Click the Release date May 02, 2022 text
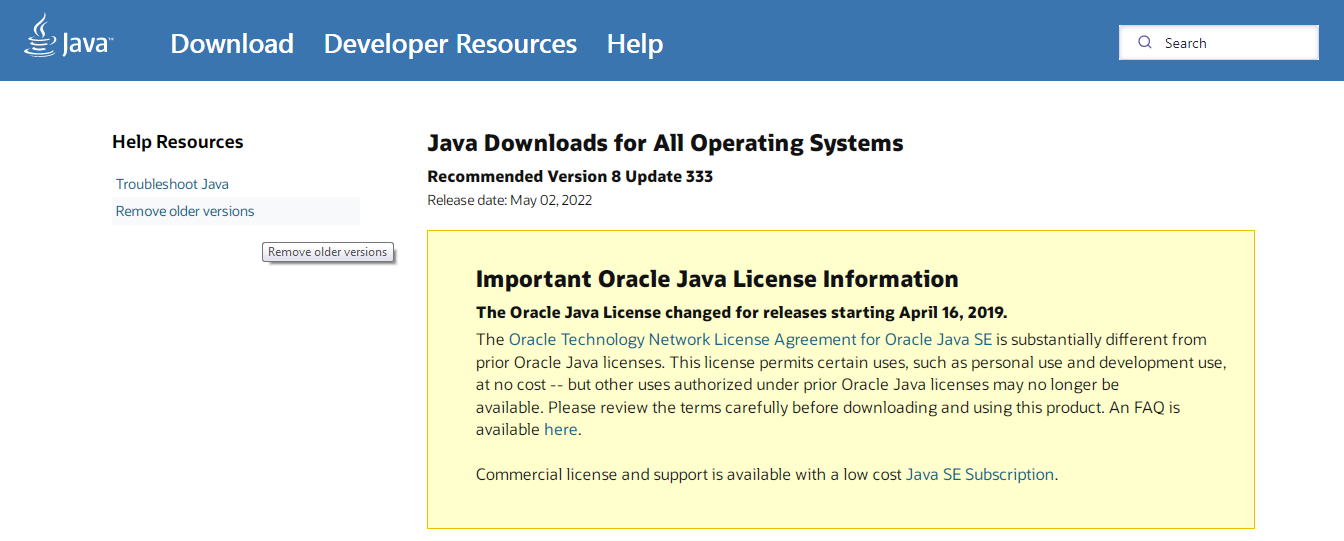 510,200
